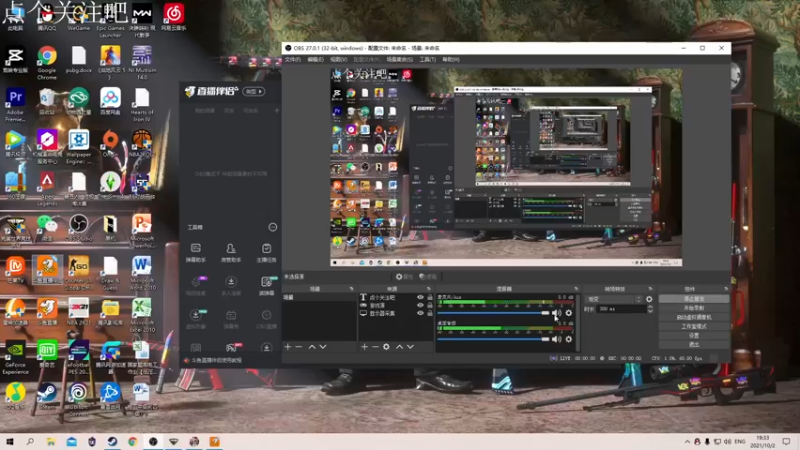Screen dimensions: 800x450
Task: Move the scene down in the Scenes panel
Action: point(323,347)
